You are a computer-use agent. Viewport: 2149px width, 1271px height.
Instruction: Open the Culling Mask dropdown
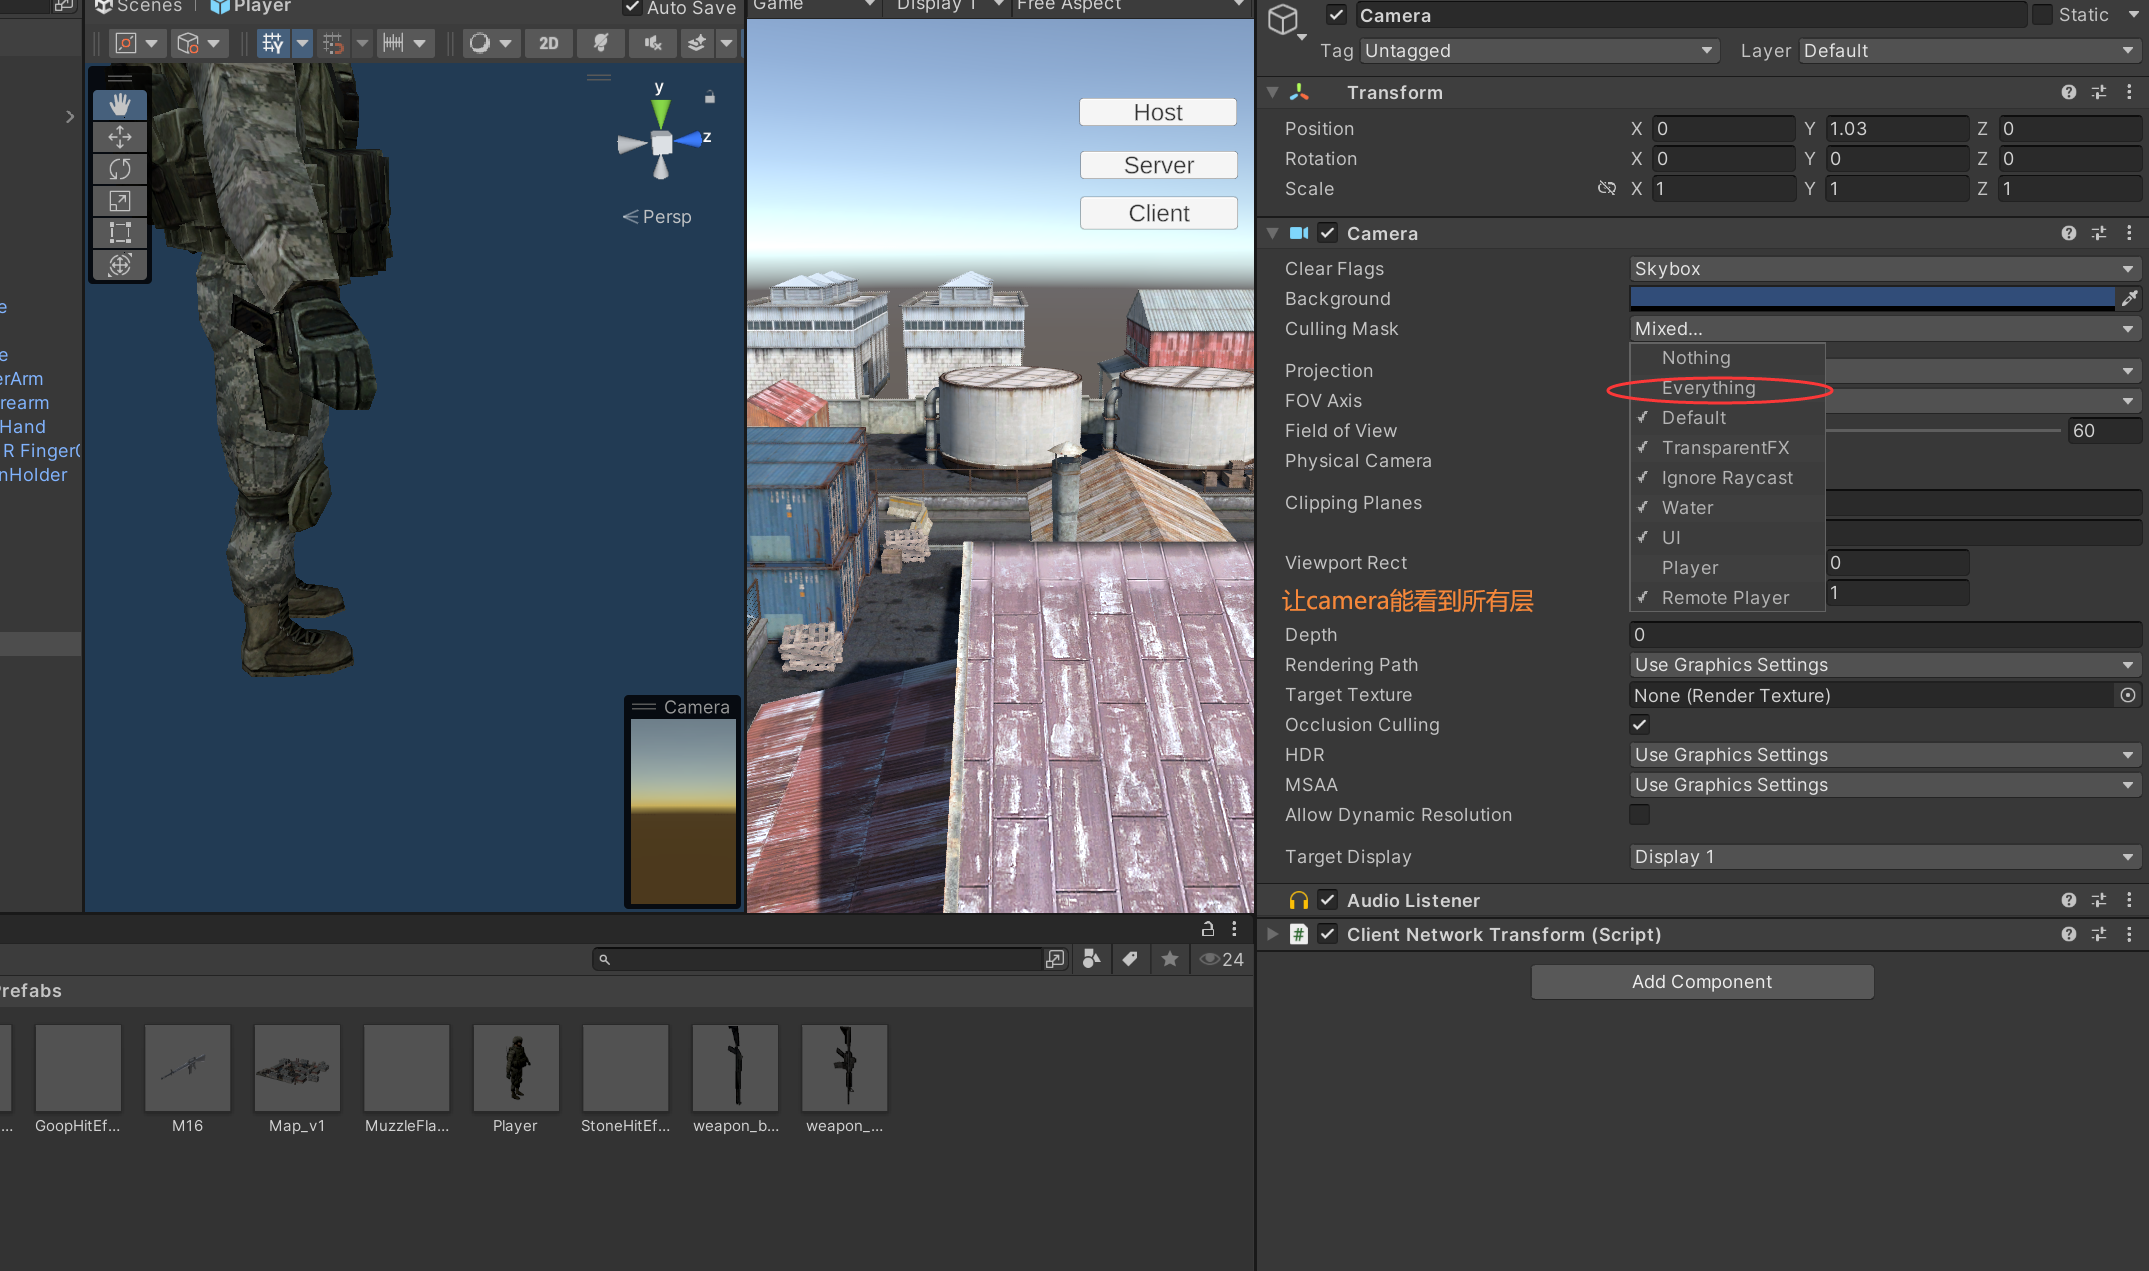(1884, 329)
